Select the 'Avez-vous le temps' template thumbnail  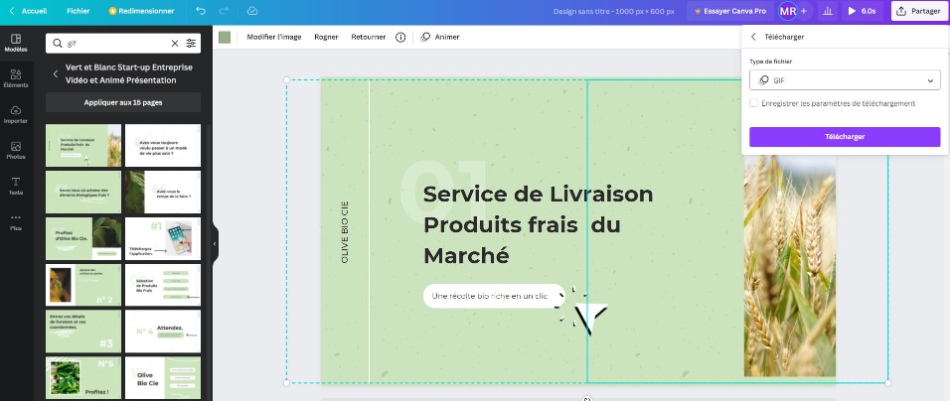point(163,192)
